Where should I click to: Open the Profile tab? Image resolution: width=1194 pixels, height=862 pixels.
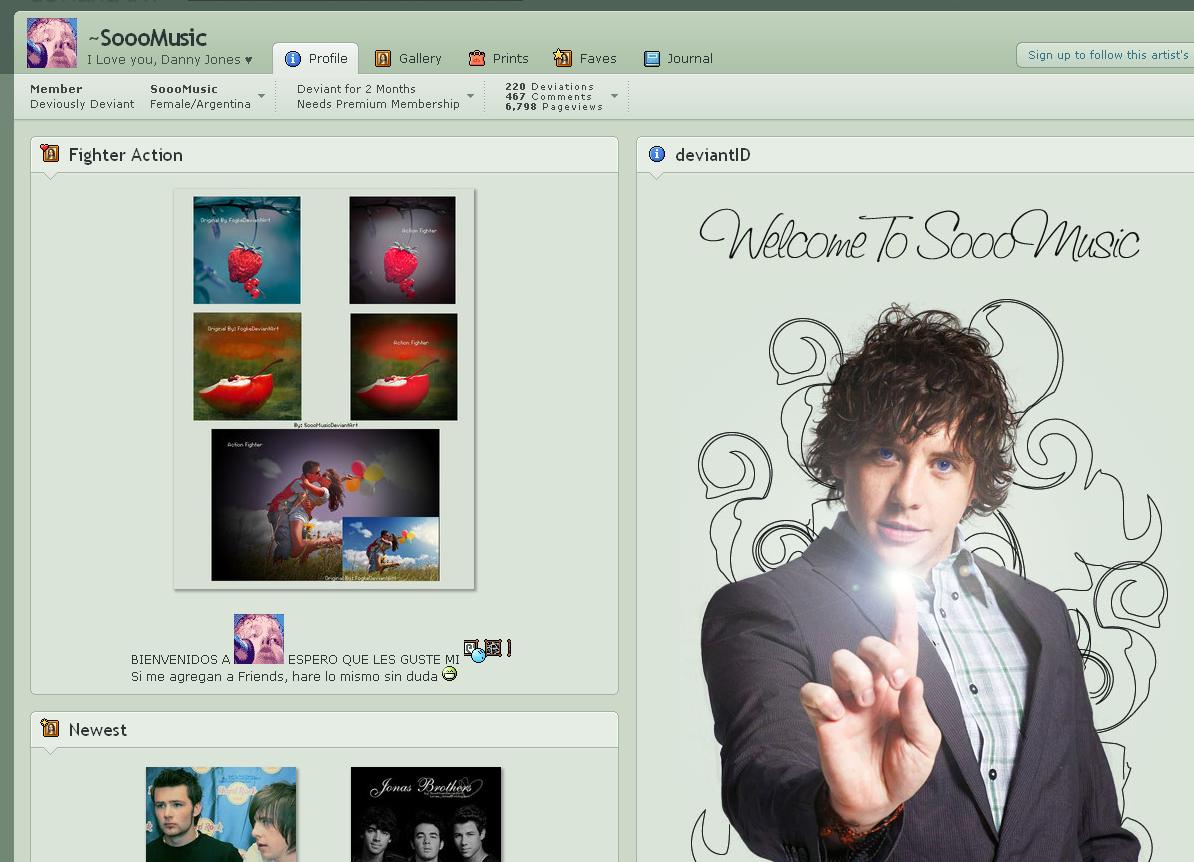315,59
